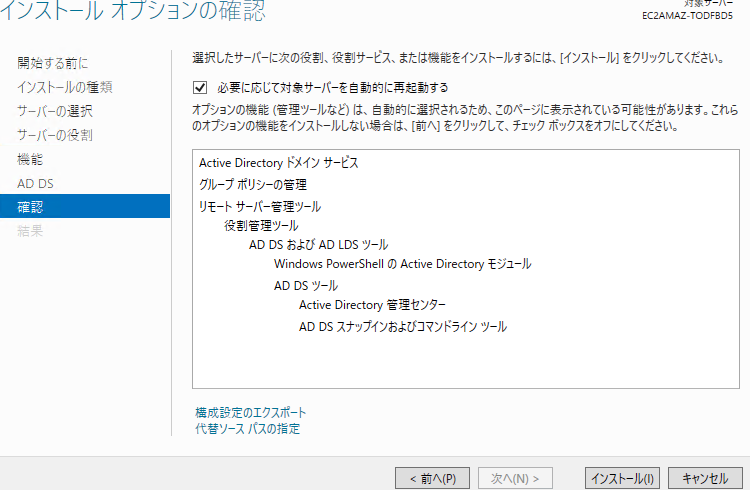Select 'Active Directory ドメイン サービス' list row
The width and height of the screenshot is (750, 490).
pyautogui.click(x=278, y=163)
